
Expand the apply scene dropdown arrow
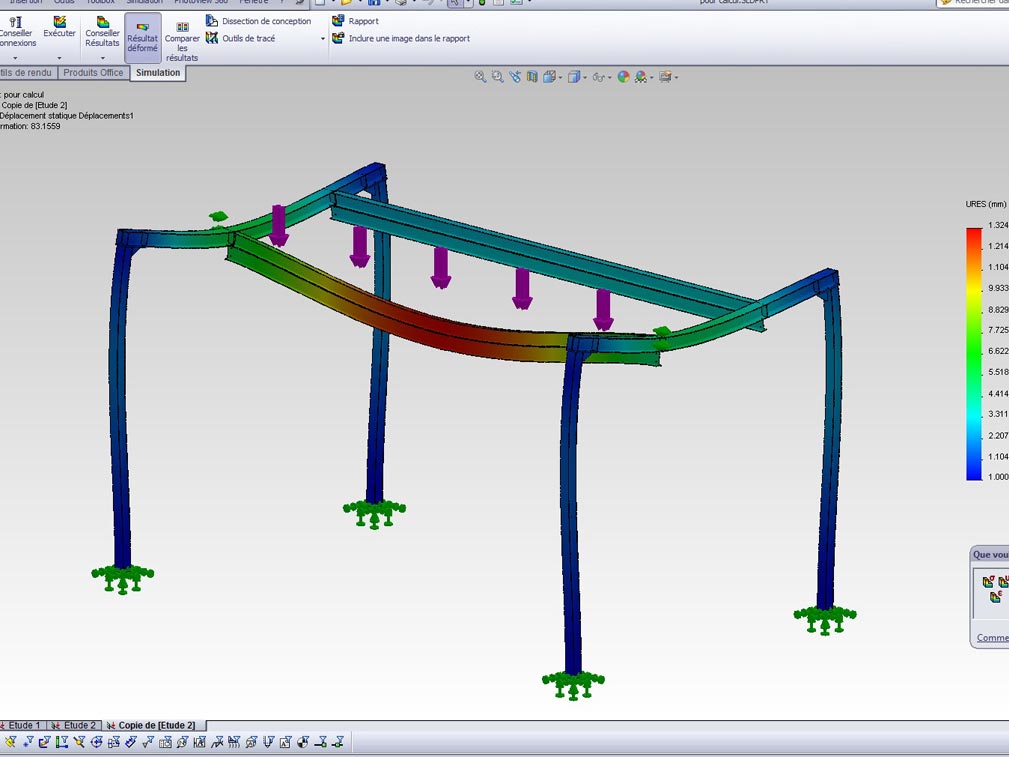pos(652,77)
